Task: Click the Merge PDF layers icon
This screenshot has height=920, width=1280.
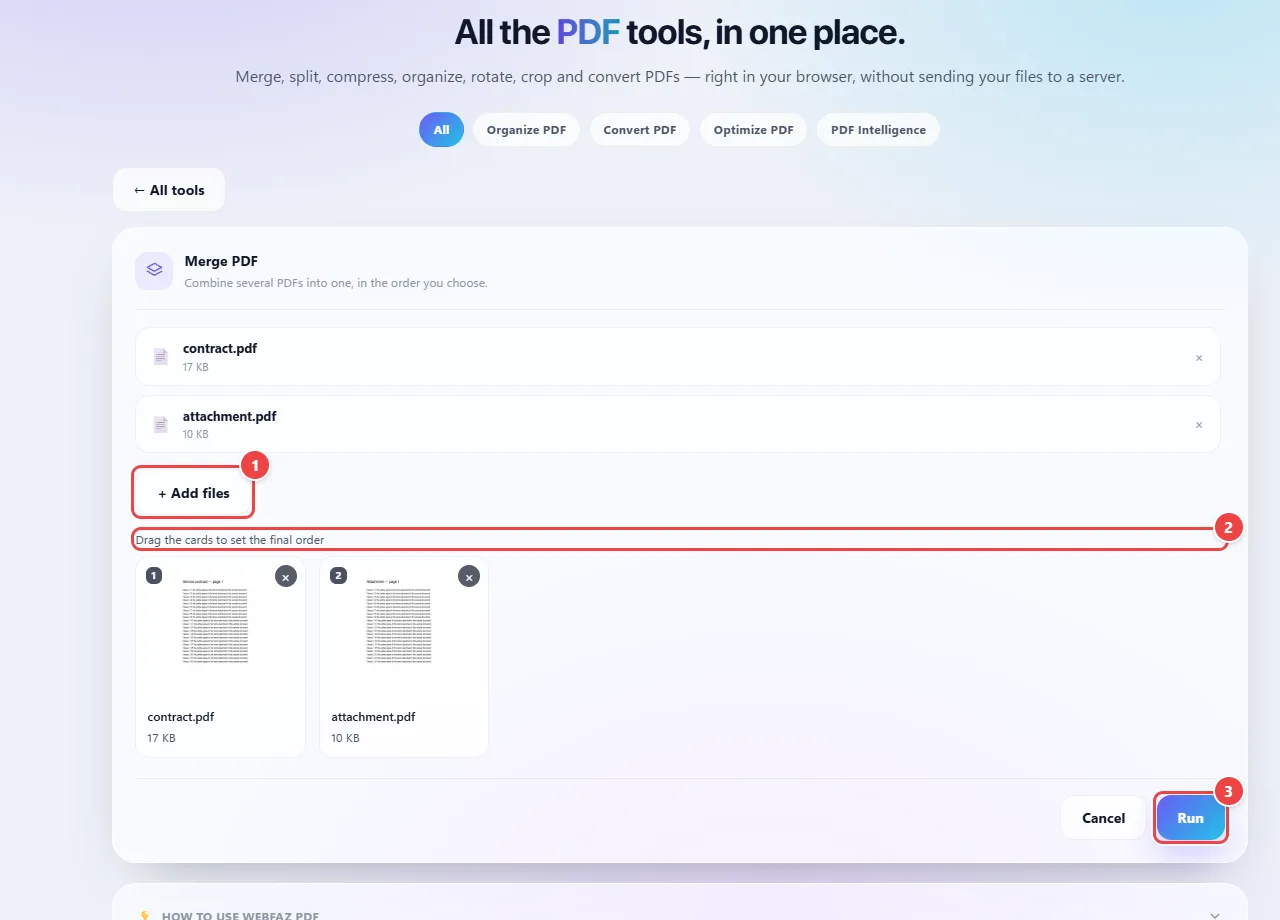Action: point(154,270)
